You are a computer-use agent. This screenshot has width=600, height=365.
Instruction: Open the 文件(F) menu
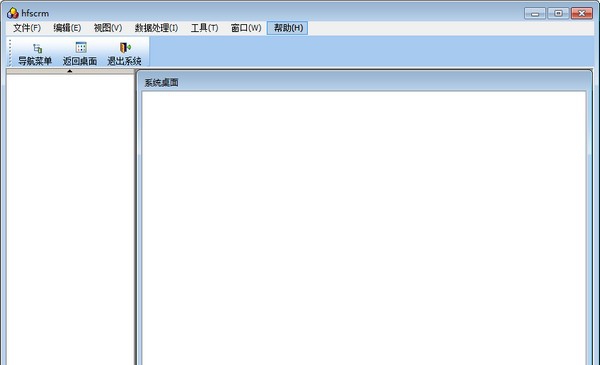(x=27, y=28)
